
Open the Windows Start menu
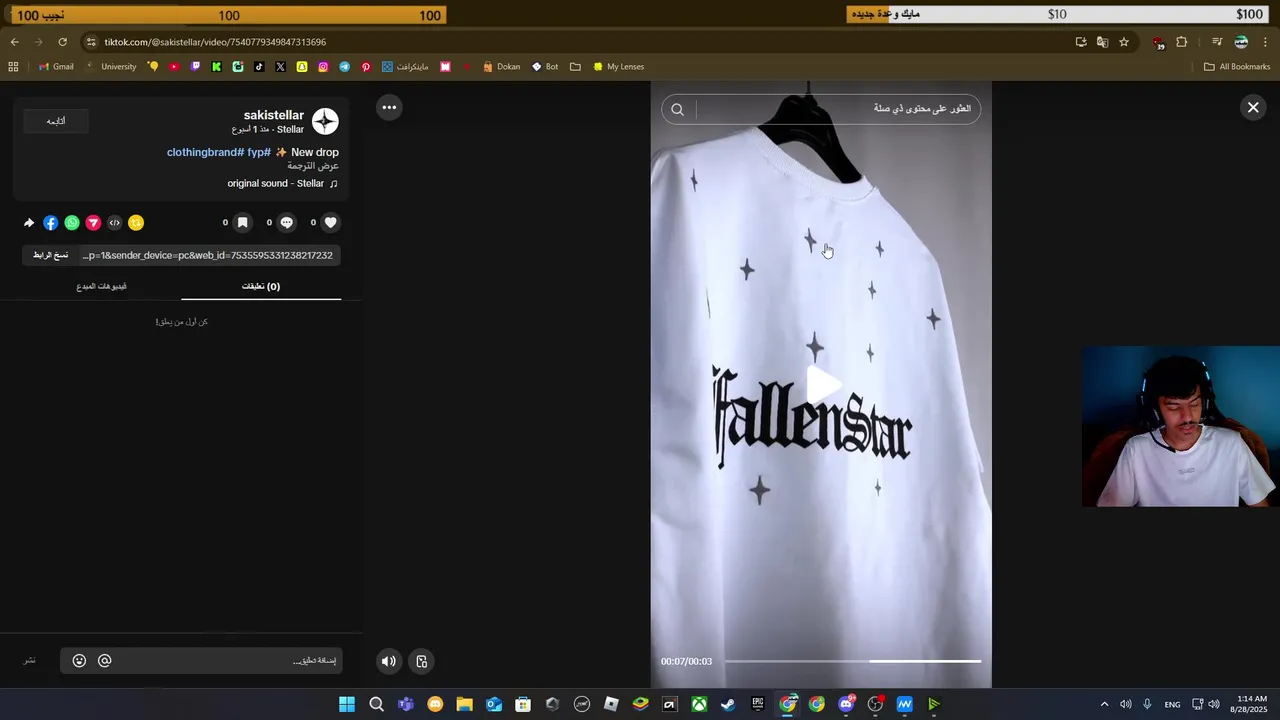346,704
